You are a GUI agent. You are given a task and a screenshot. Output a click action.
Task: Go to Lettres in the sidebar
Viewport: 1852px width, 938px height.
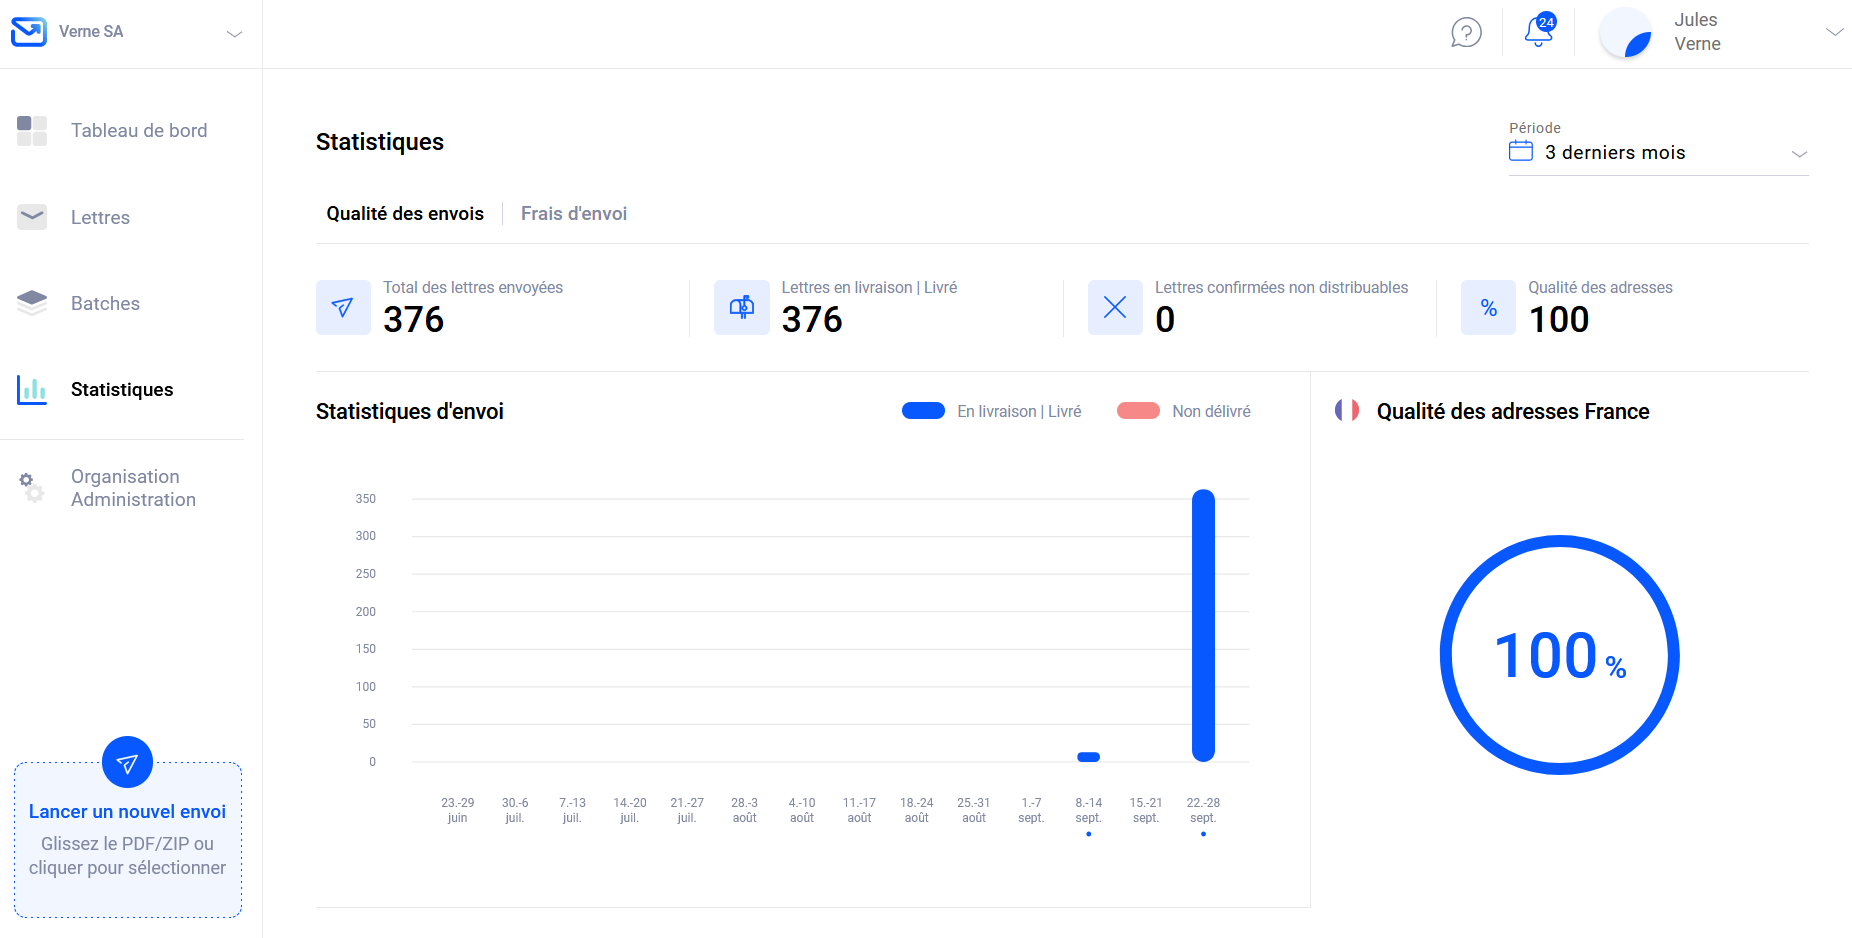pos(100,218)
